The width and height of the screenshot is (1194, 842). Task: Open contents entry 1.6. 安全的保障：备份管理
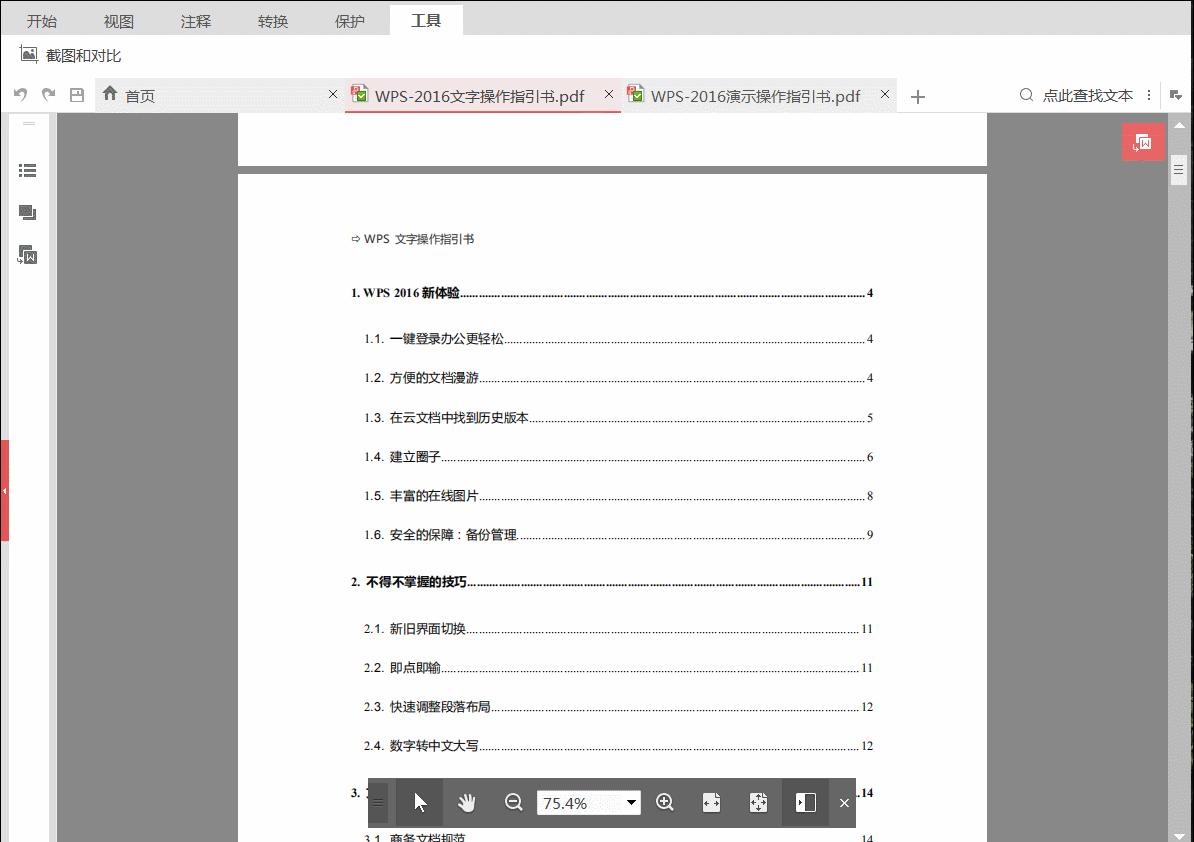(x=618, y=534)
